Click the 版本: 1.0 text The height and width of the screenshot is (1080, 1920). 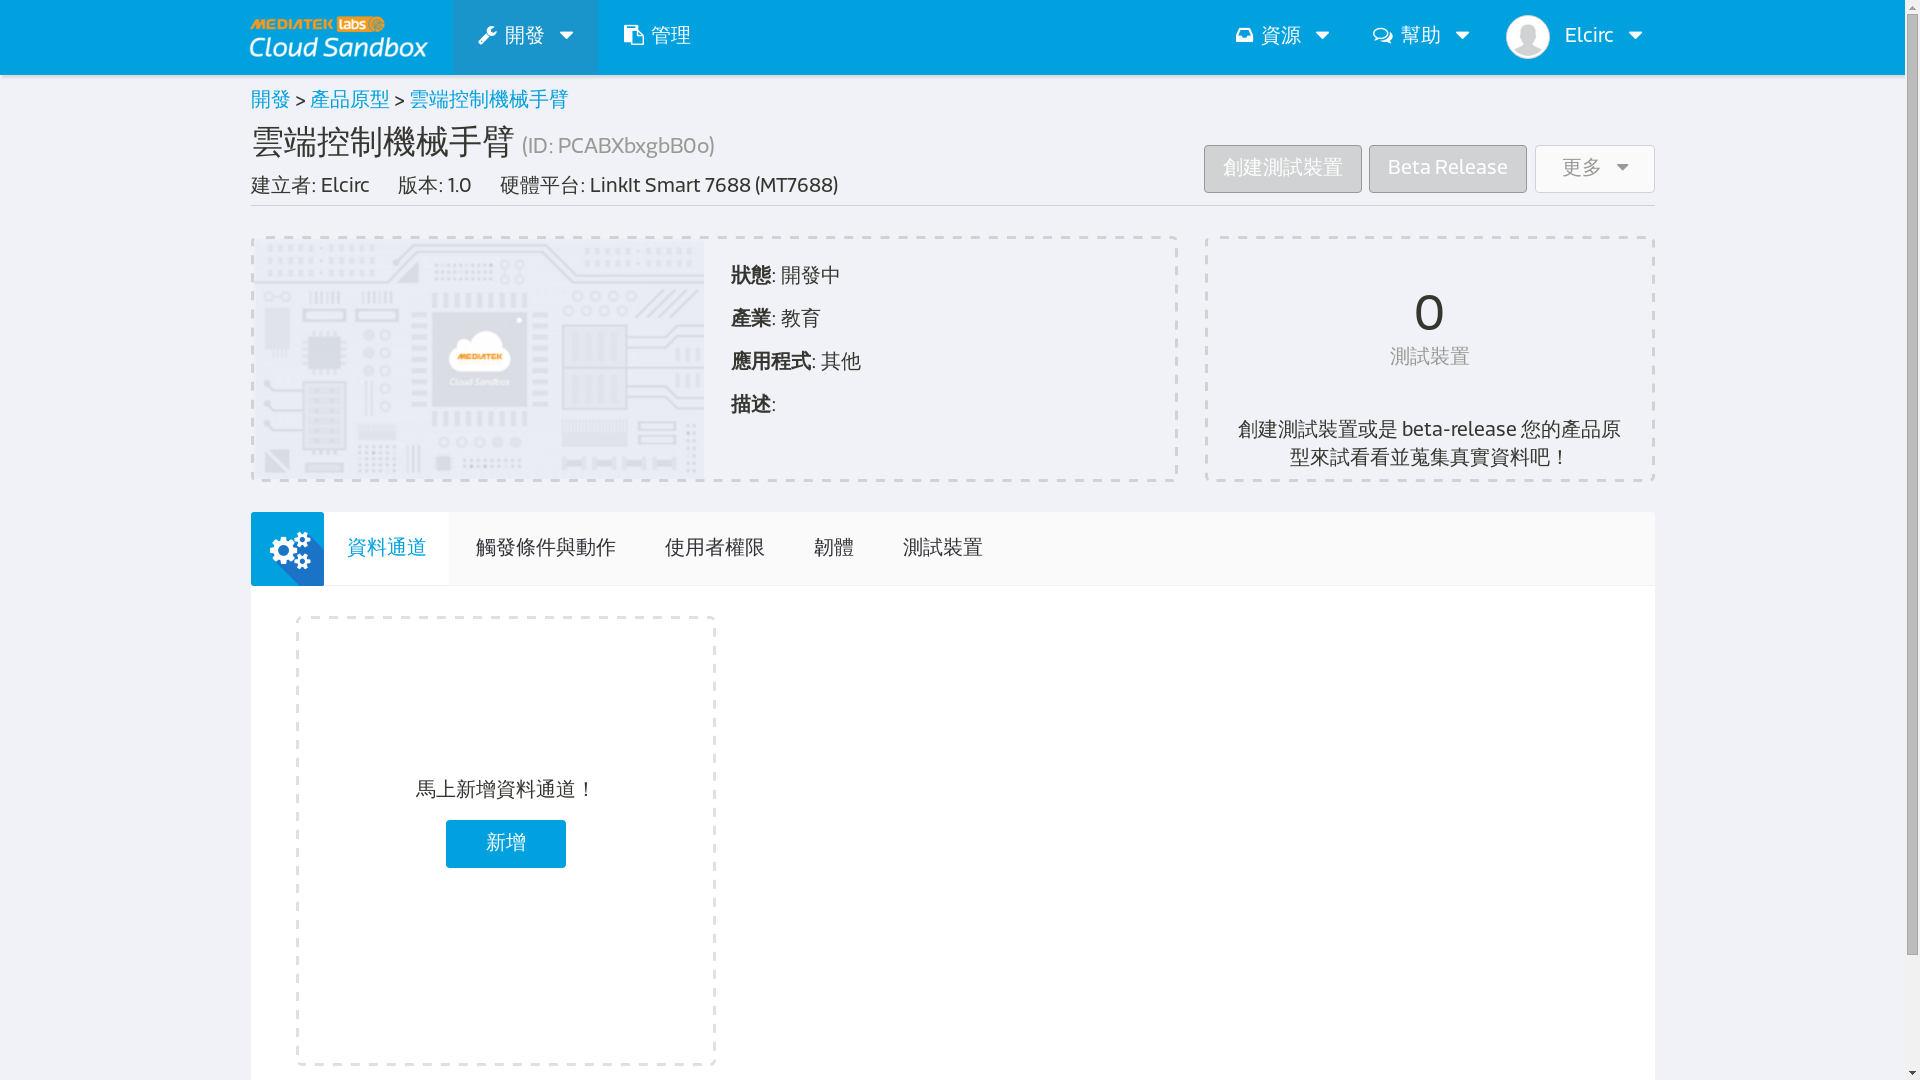[434, 186]
